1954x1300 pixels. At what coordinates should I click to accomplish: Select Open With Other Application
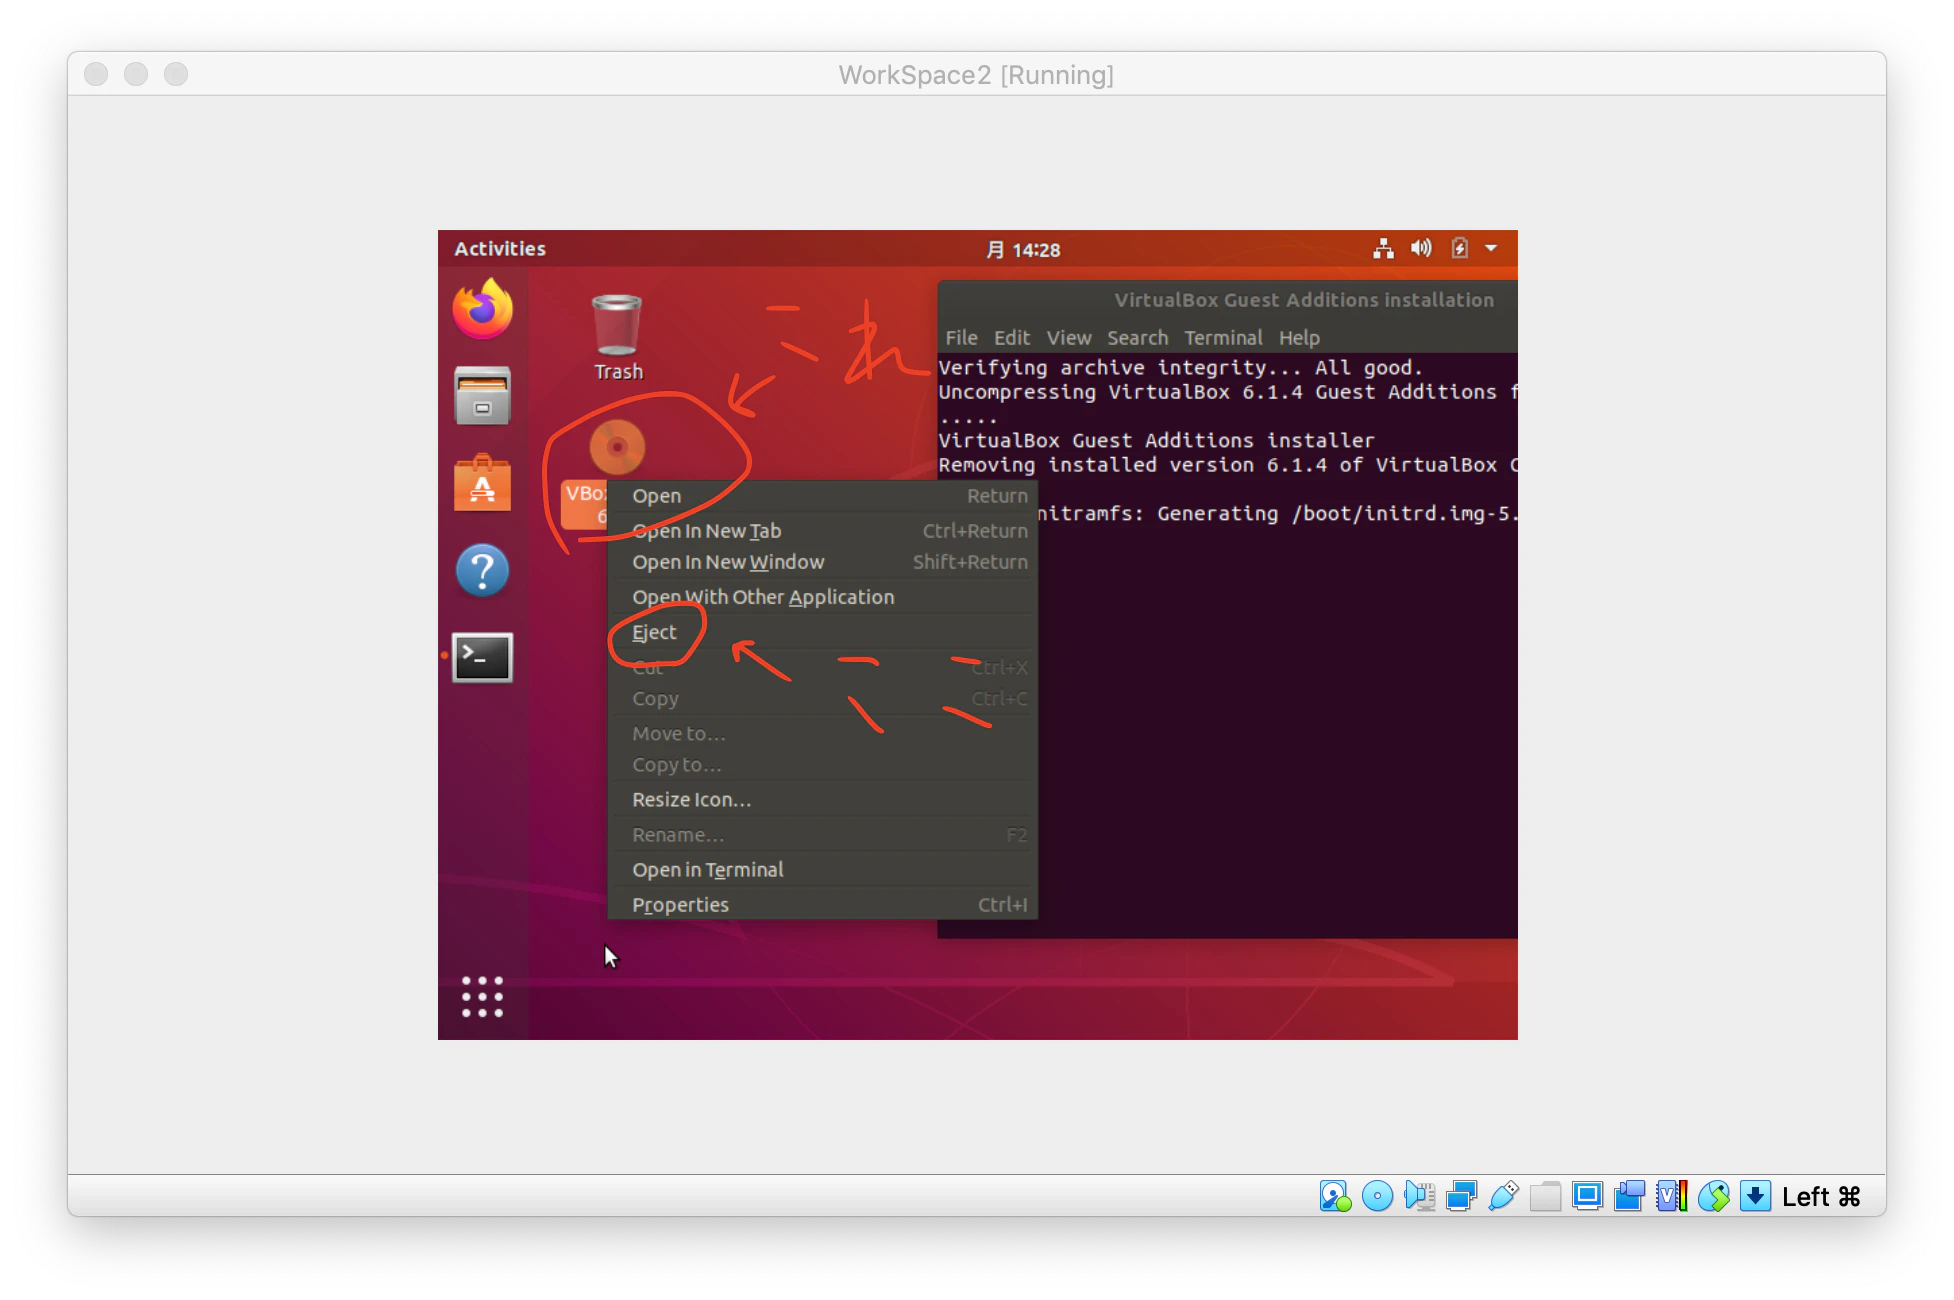(822, 597)
